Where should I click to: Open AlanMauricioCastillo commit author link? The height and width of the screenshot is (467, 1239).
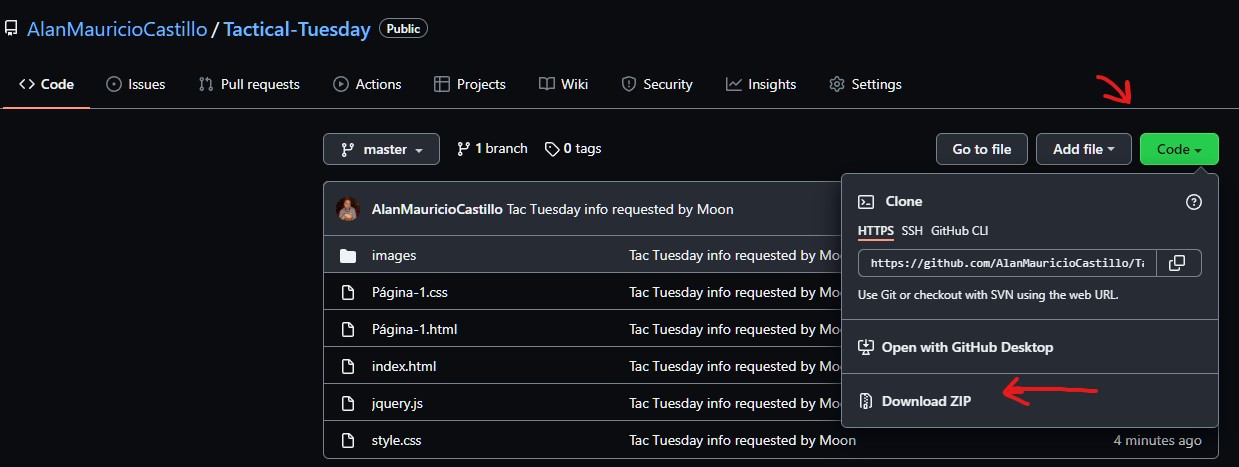(437, 209)
